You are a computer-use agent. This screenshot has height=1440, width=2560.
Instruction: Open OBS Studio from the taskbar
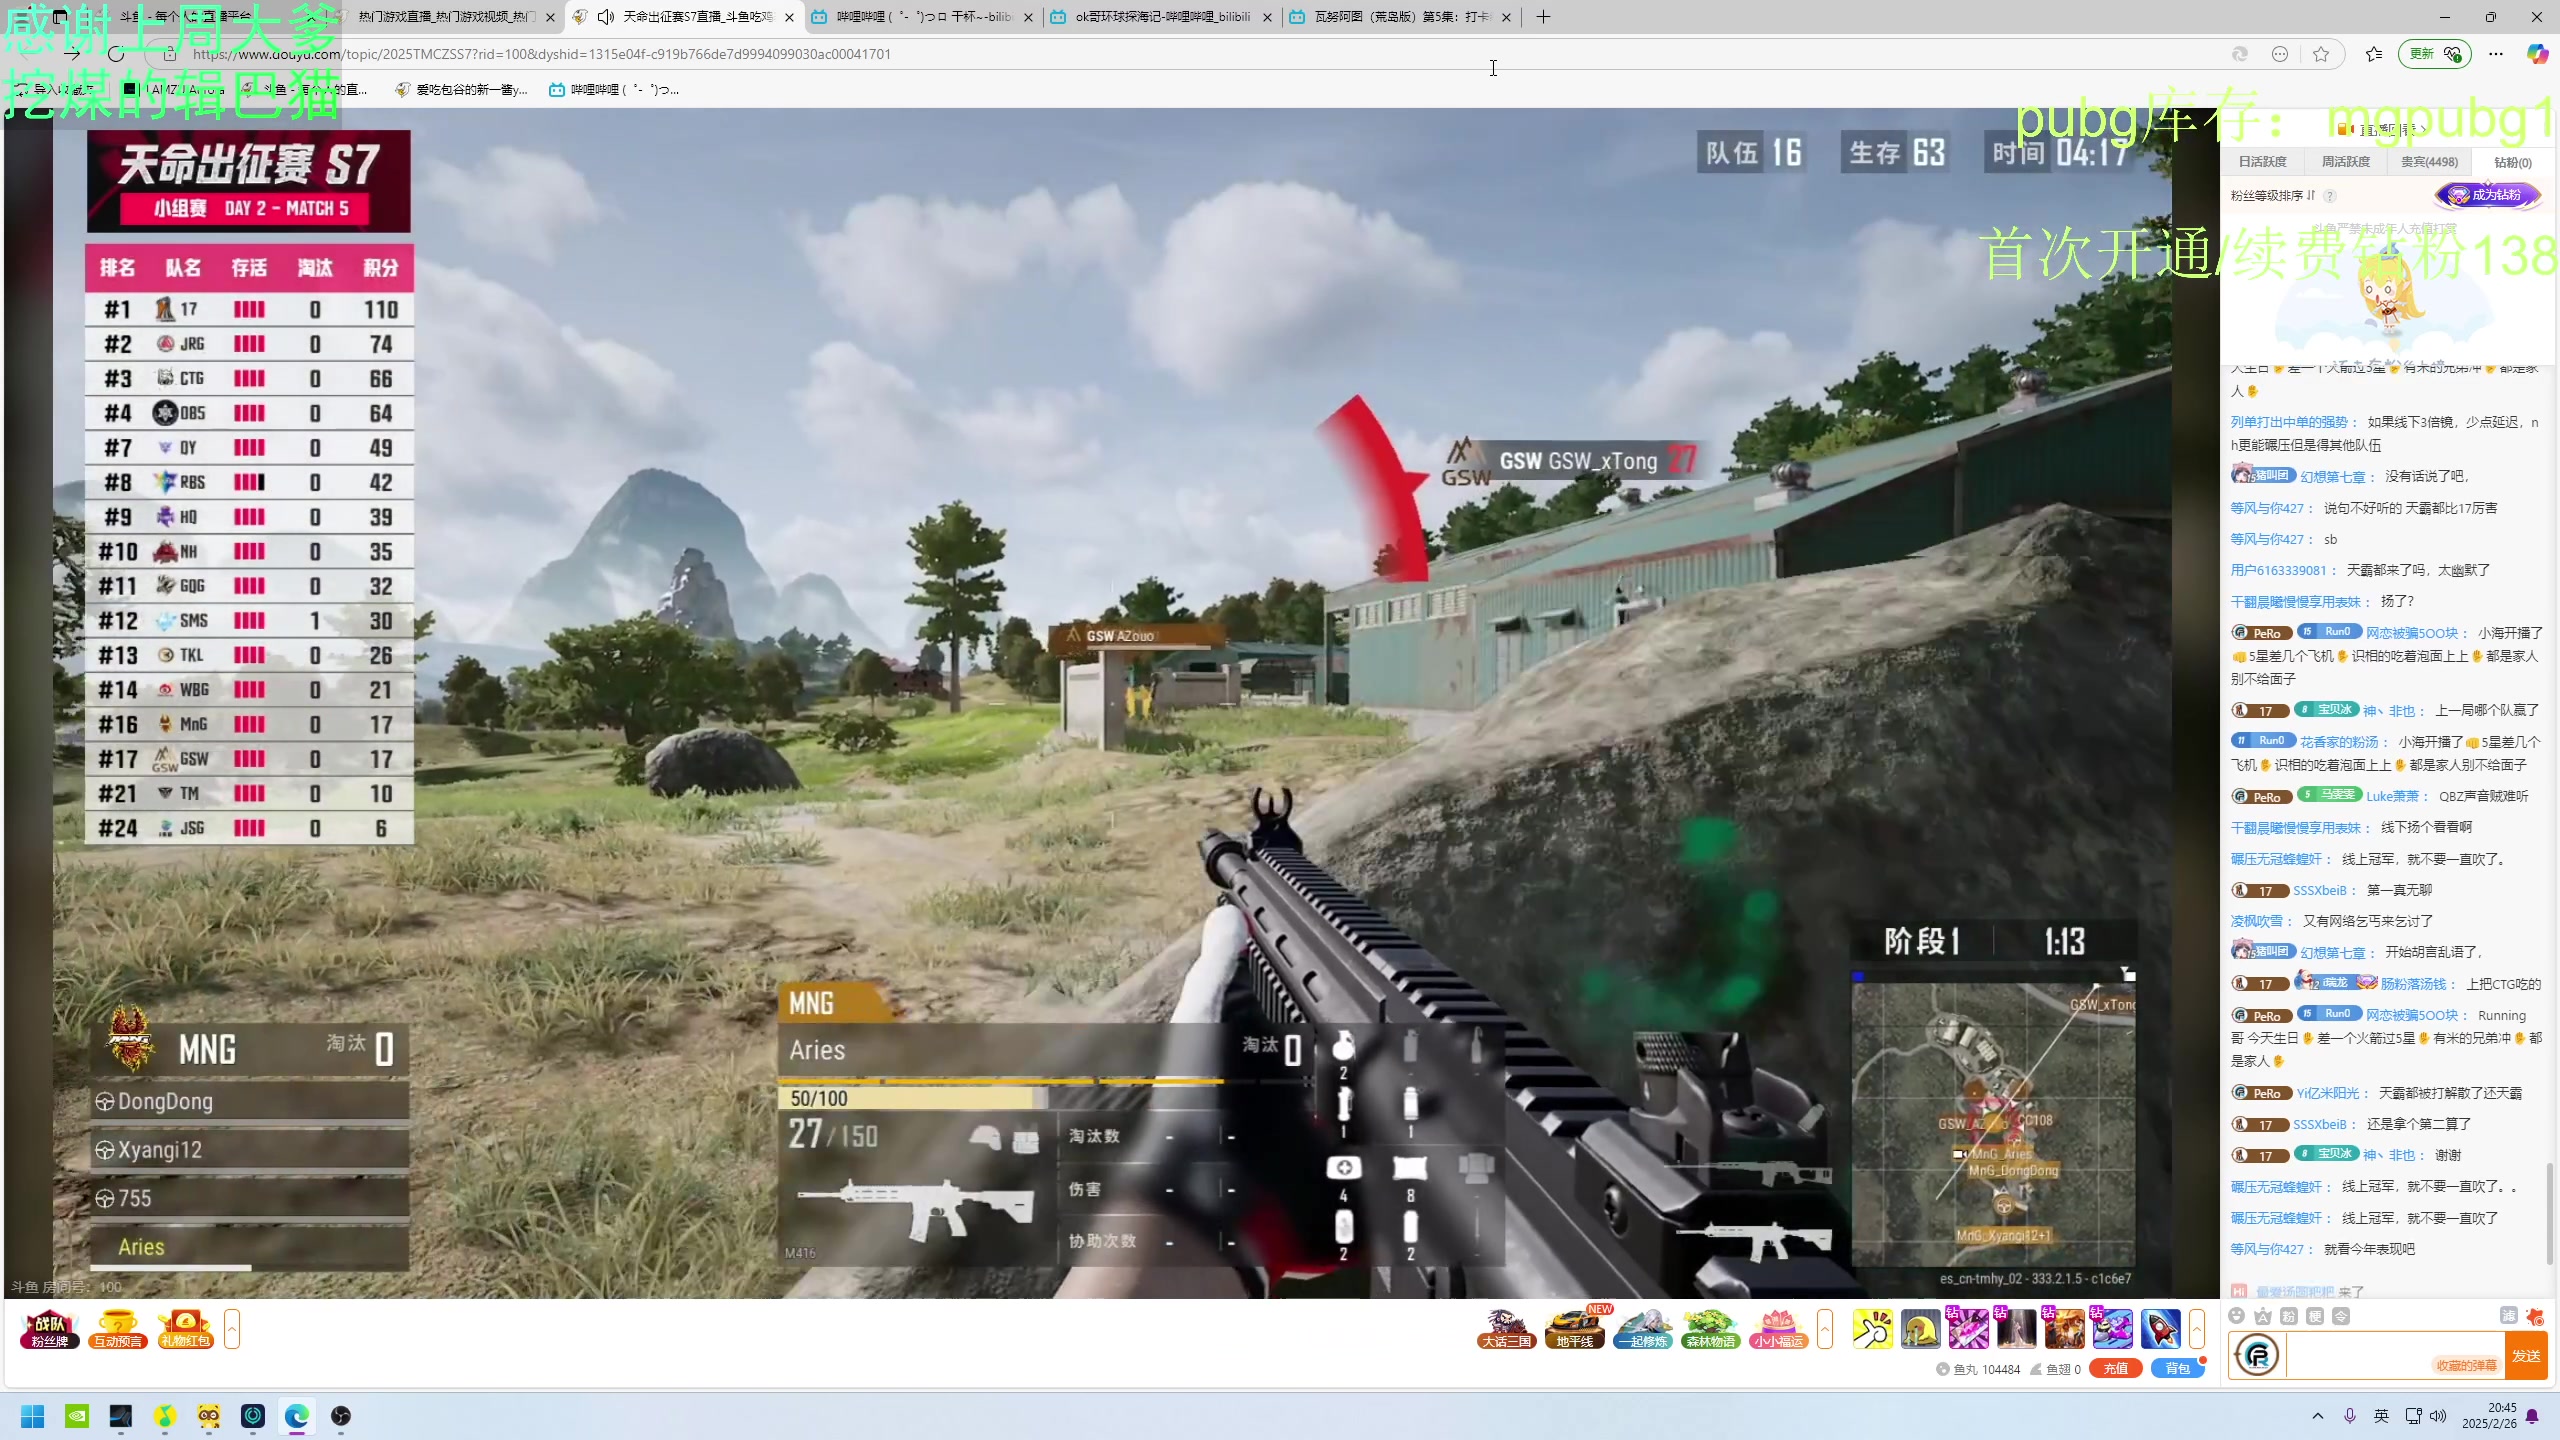[341, 1416]
